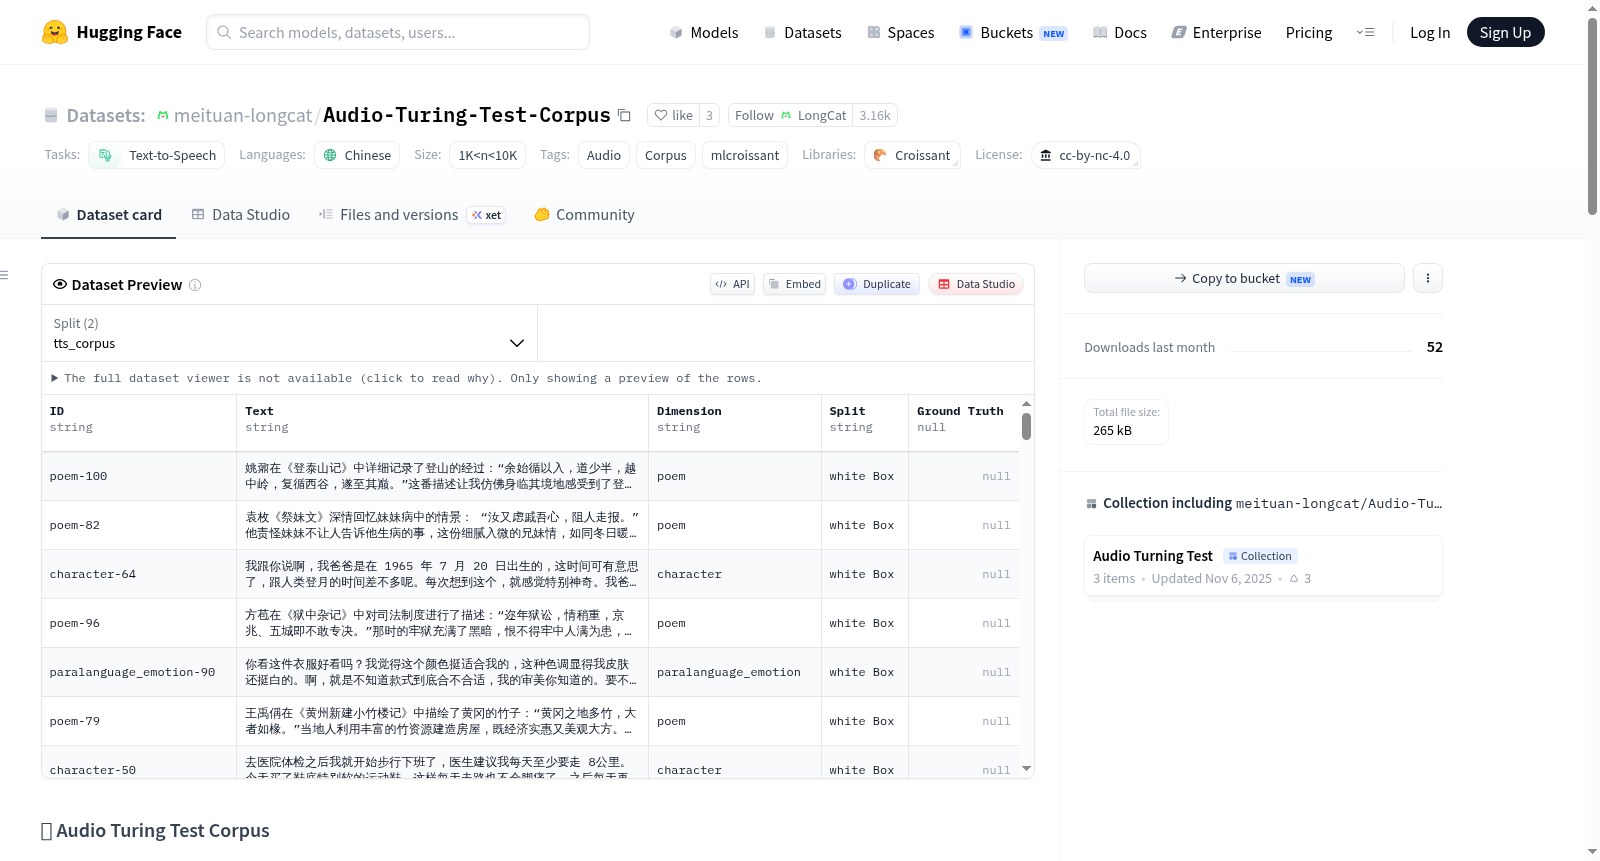Select the Text-to-Speech task tag
The height and width of the screenshot is (861, 1600).
(157, 155)
